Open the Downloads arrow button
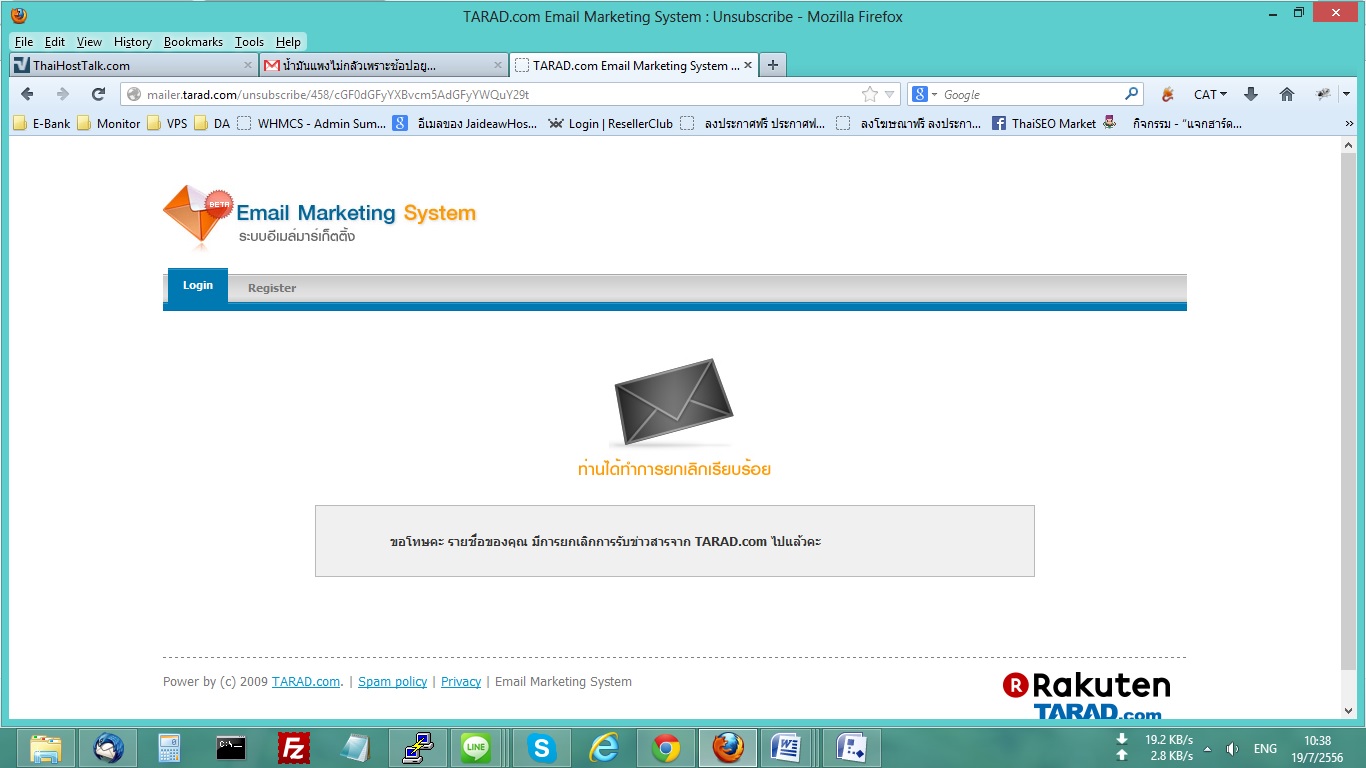Viewport: 1366px width, 768px height. click(1250, 94)
